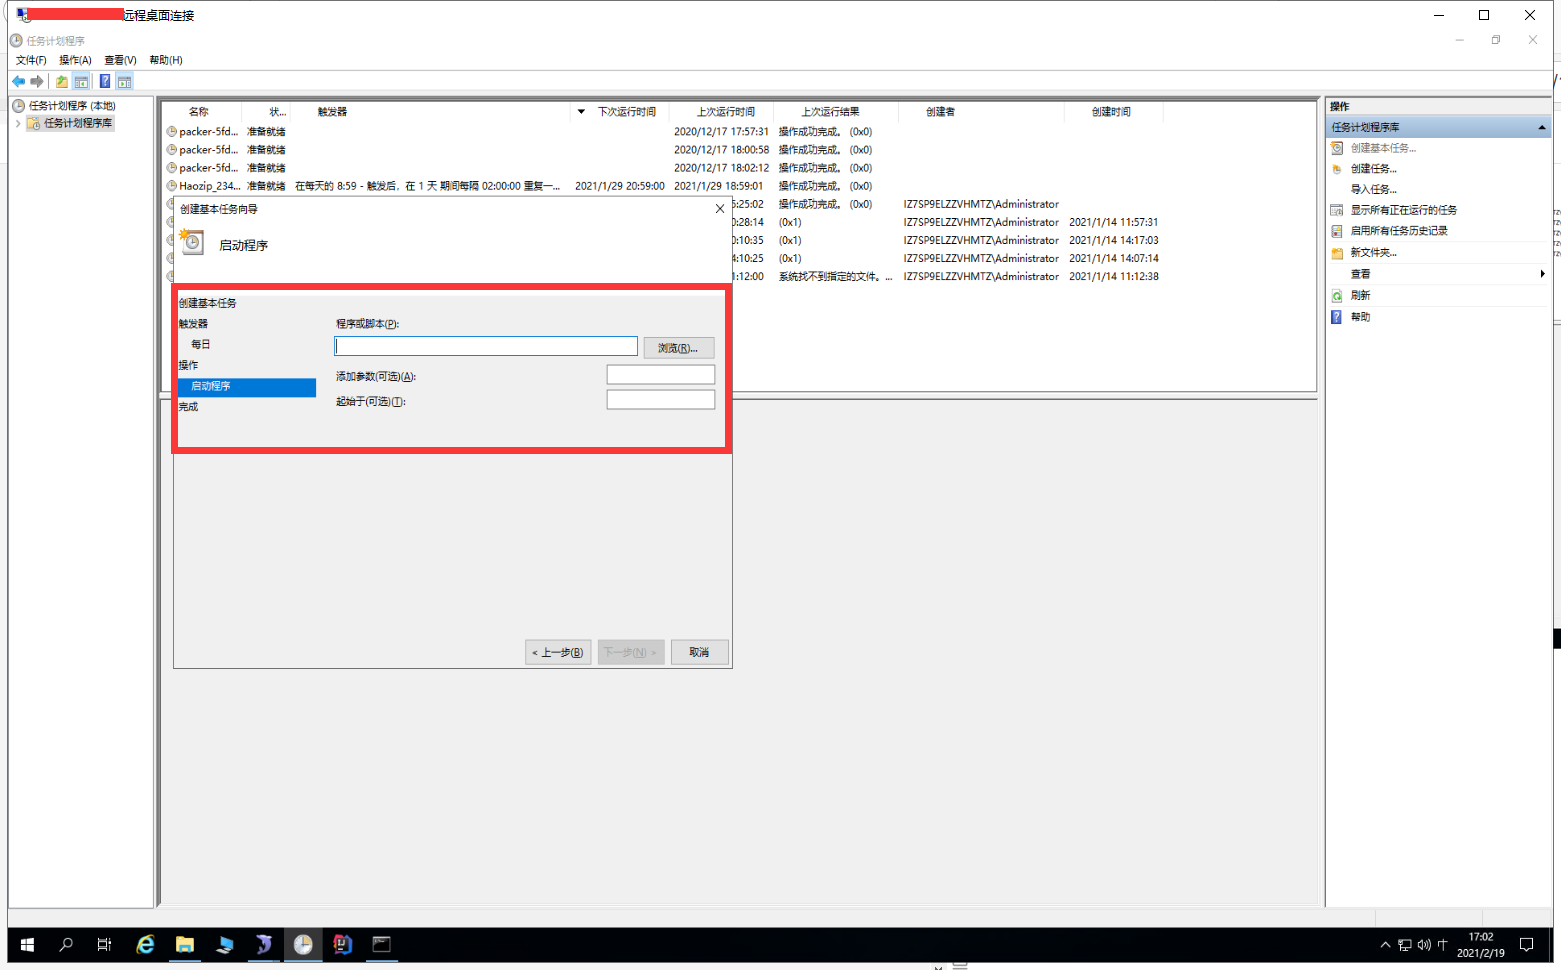Click the 上一步(B) back button

pos(558,652)
